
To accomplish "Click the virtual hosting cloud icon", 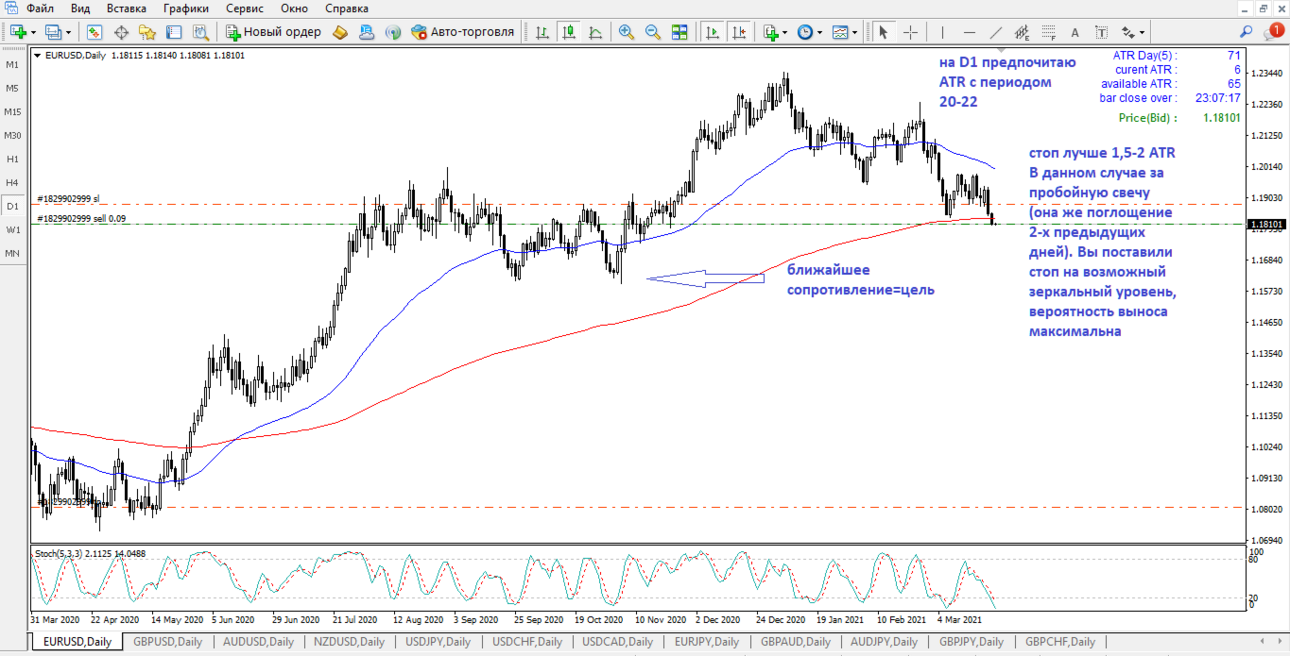I will (x=366, y=32).
